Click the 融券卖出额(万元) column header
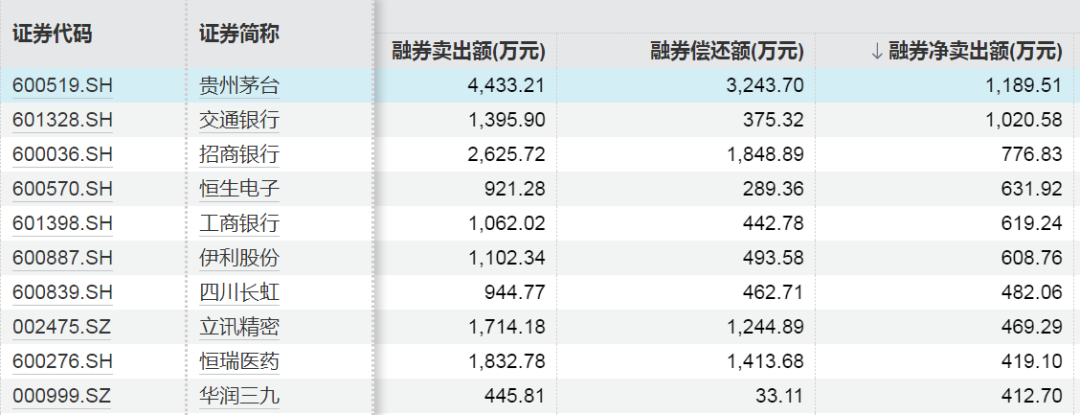 (x=468, y=51)
